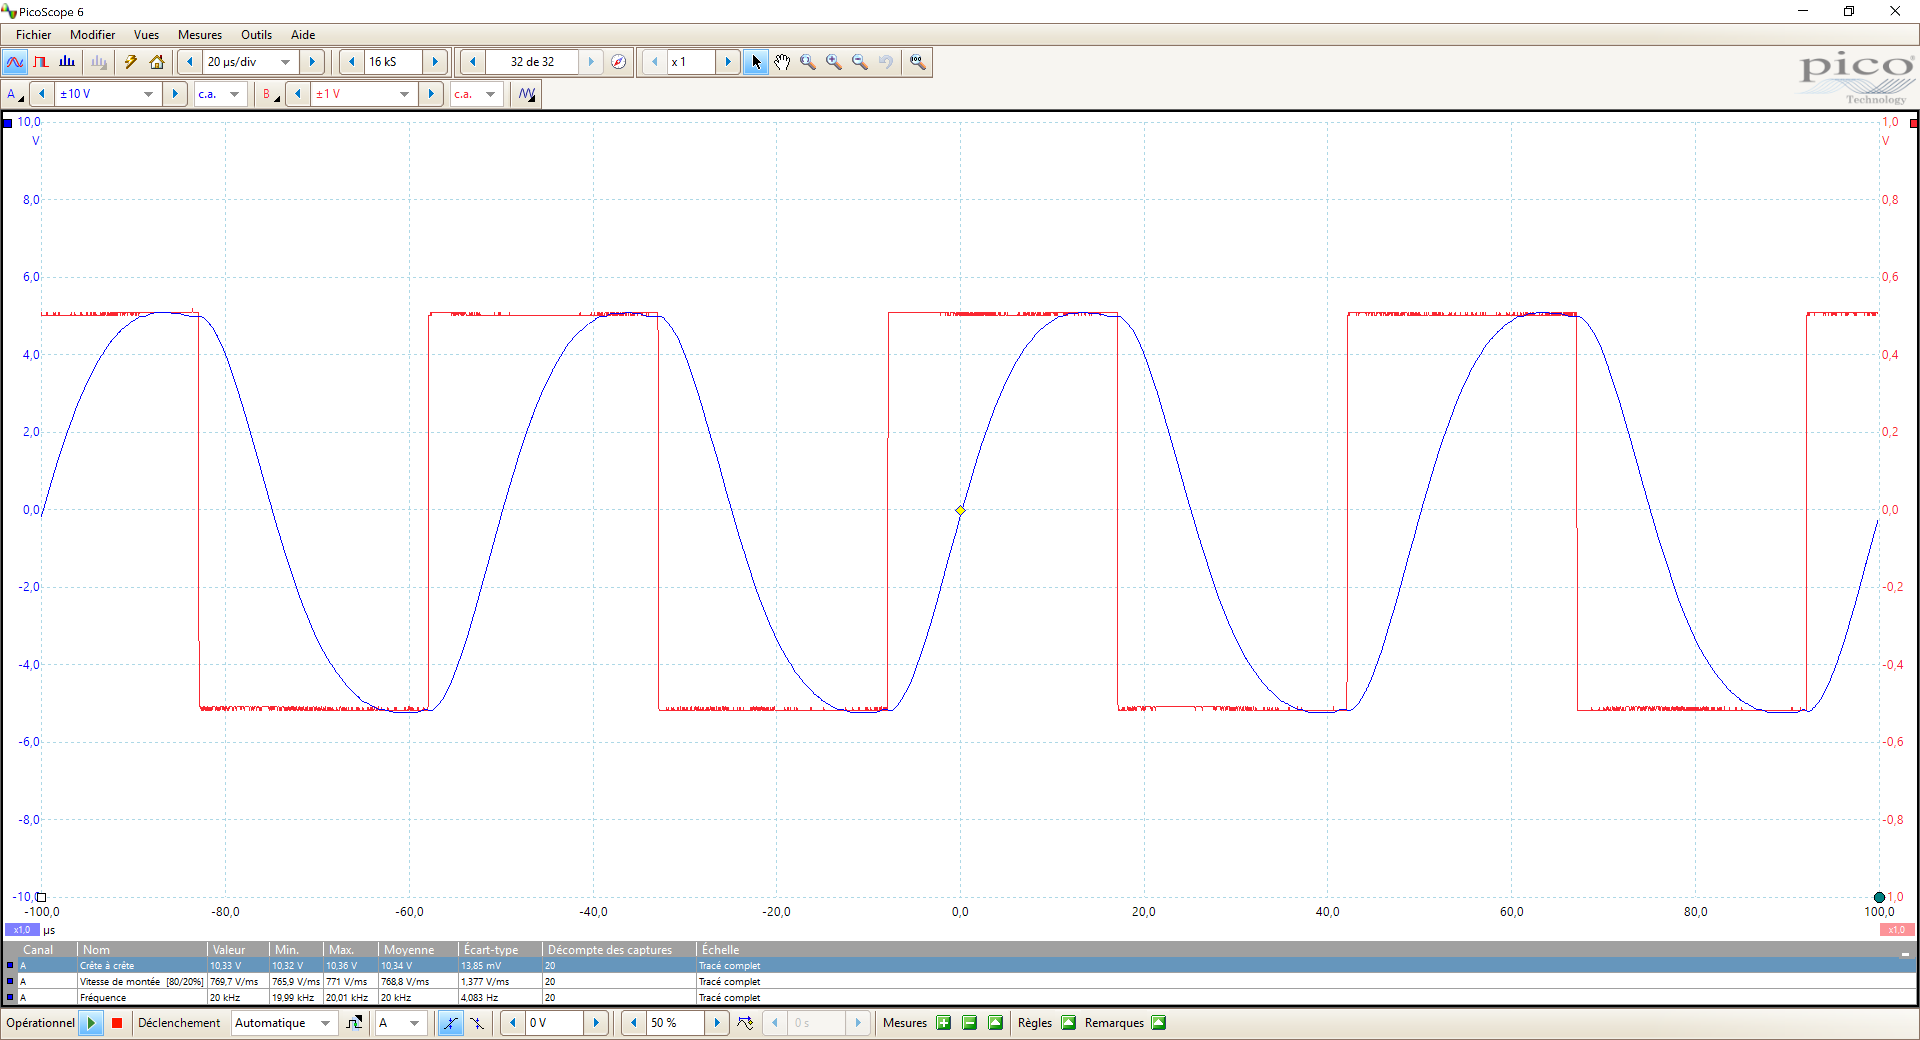The image size is (1920, 1040).
Task: Decrease Channel B voltage range
Action: [x=297, y=94]
